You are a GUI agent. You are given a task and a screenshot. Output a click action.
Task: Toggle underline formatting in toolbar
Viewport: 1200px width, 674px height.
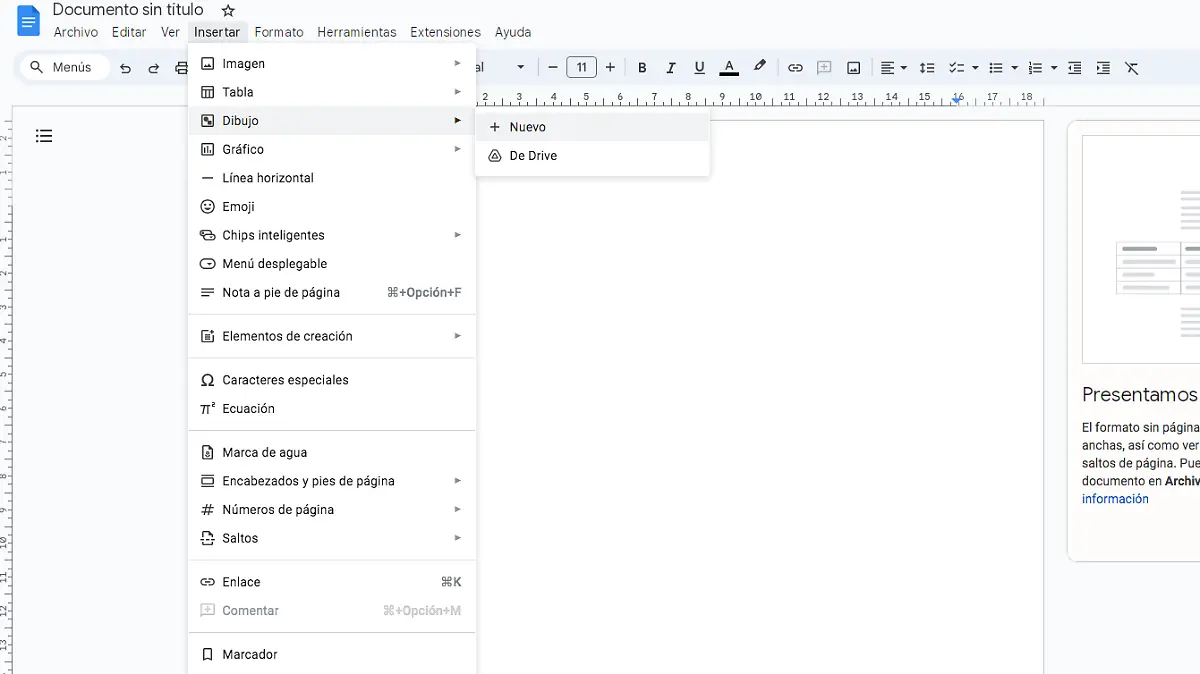click(700, 68)
